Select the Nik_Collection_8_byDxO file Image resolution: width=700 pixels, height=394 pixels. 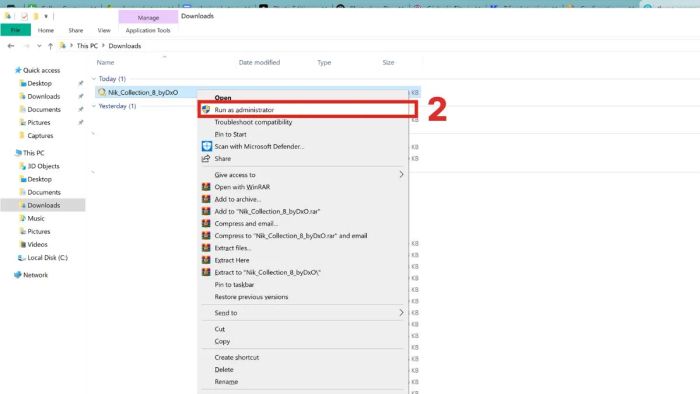(x=143, y=92)
